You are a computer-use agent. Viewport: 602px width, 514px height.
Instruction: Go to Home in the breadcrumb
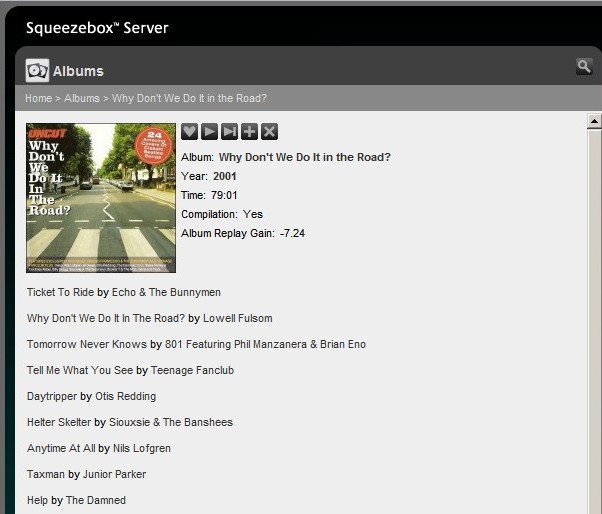tap(38, 99)
